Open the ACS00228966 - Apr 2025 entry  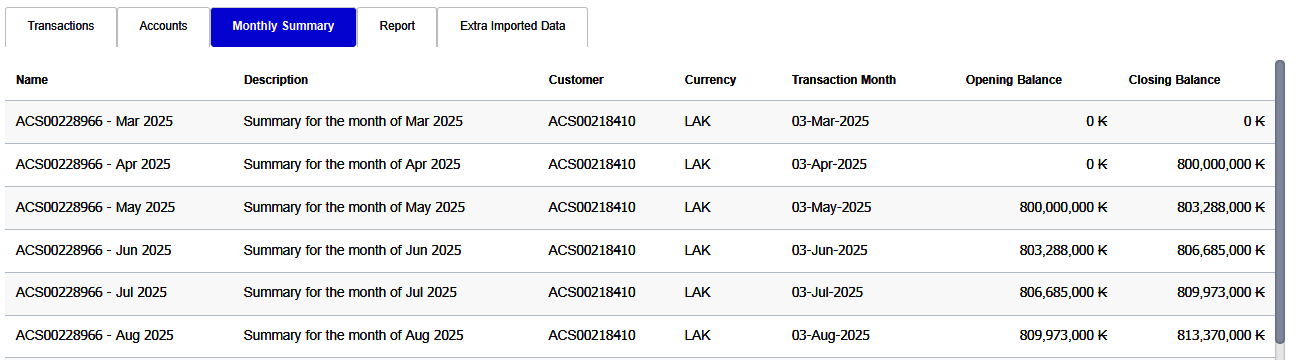click(x=639, y=165)
